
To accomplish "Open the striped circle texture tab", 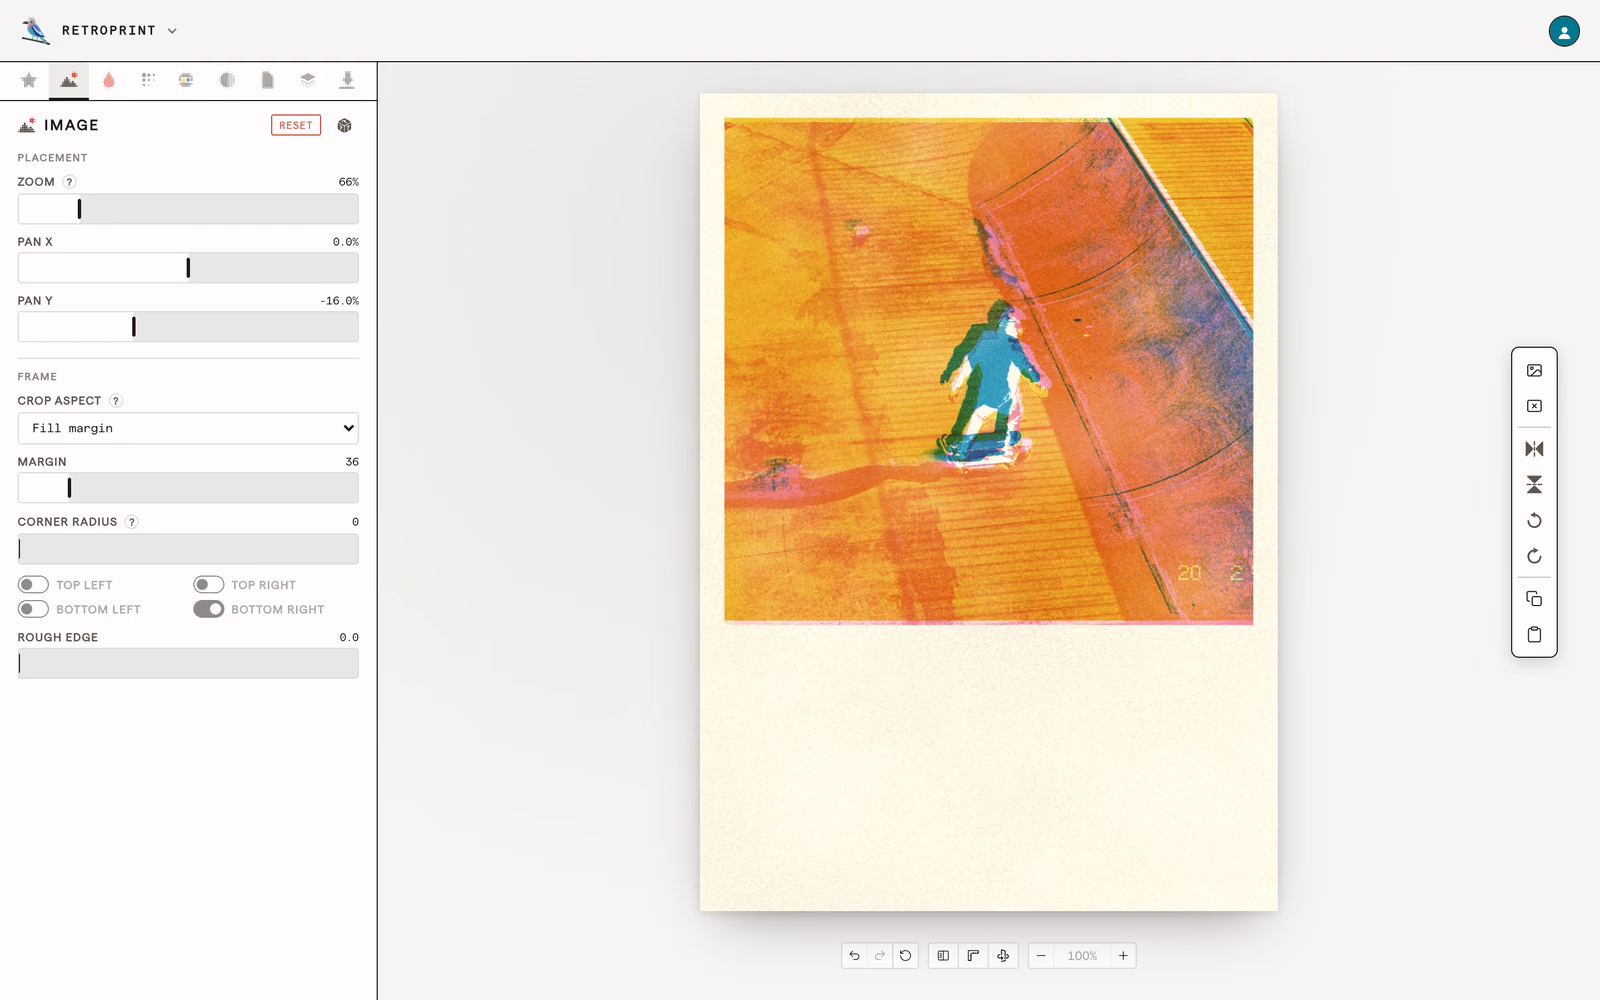I will (227, 80).
